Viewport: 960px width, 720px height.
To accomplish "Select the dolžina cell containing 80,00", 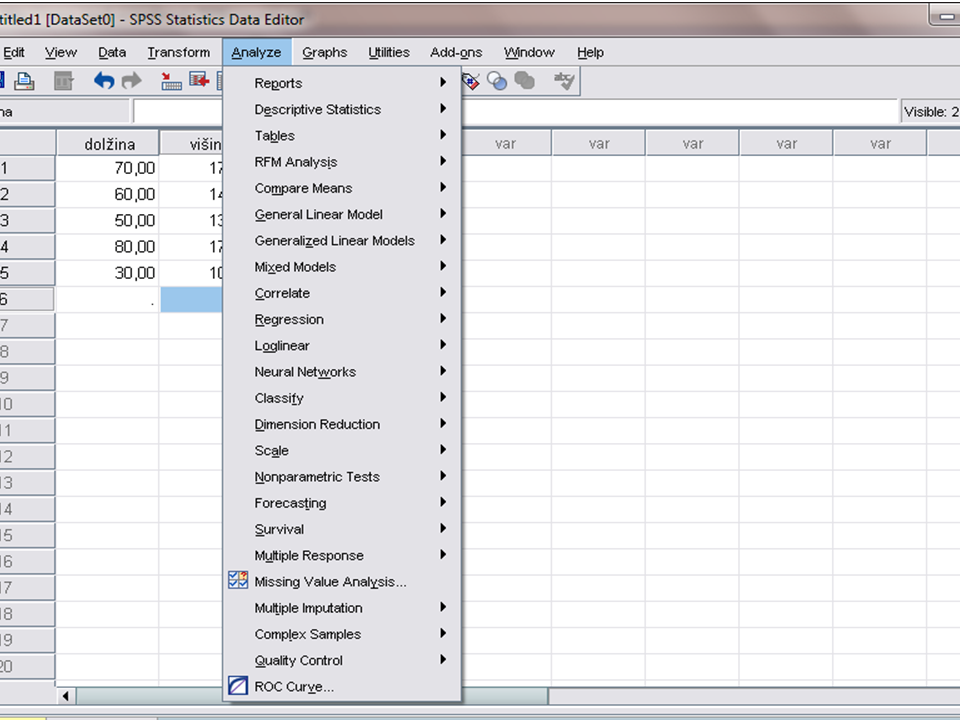I will coord(108,247).
